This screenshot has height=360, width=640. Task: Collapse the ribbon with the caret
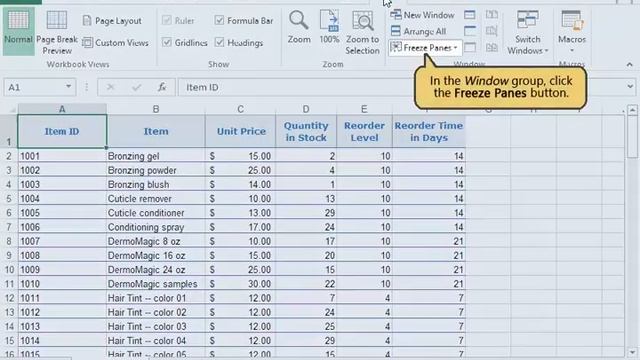629,64
